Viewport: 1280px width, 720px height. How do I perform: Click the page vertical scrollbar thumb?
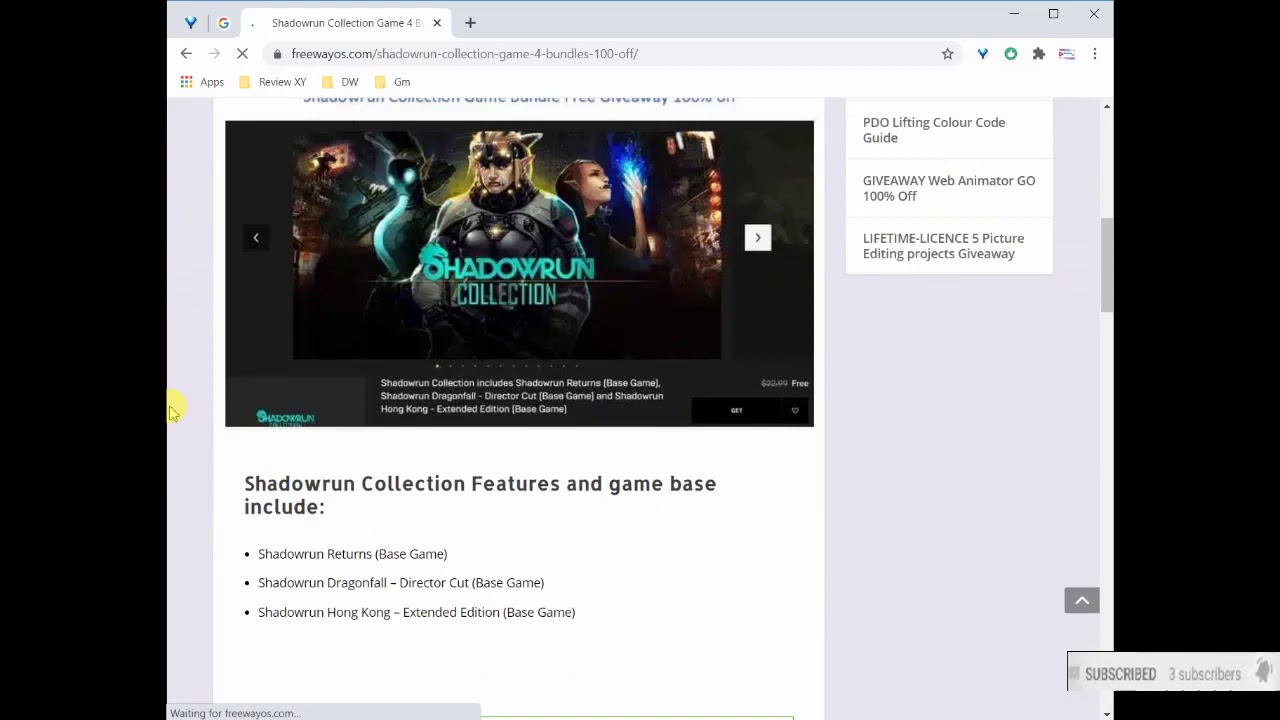[1107, 265]
